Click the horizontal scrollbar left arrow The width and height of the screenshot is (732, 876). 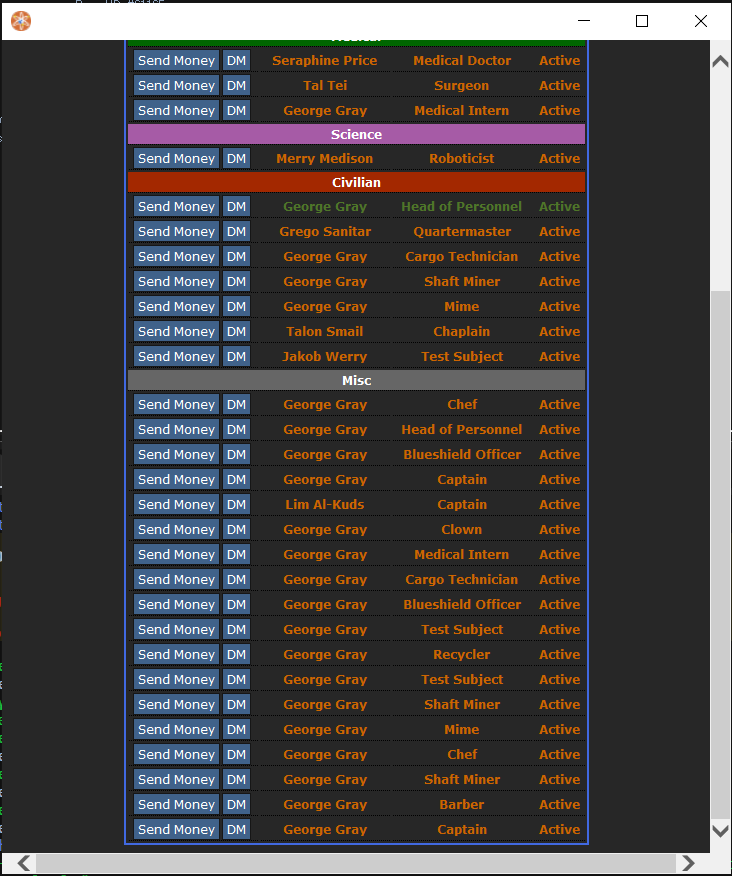click(x=24, y=863)
